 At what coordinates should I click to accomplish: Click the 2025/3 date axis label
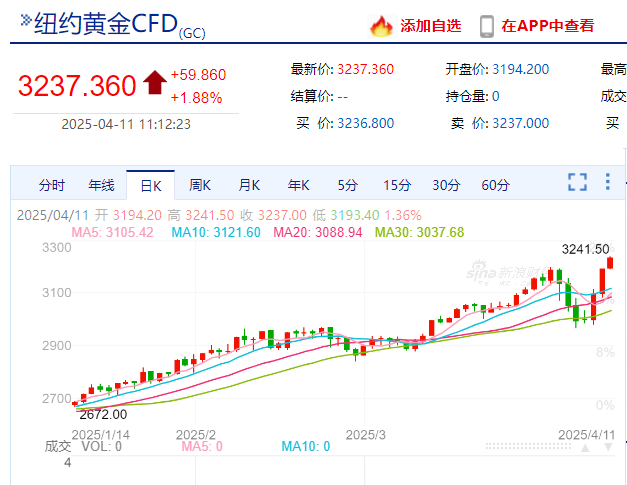coord(365,435)
